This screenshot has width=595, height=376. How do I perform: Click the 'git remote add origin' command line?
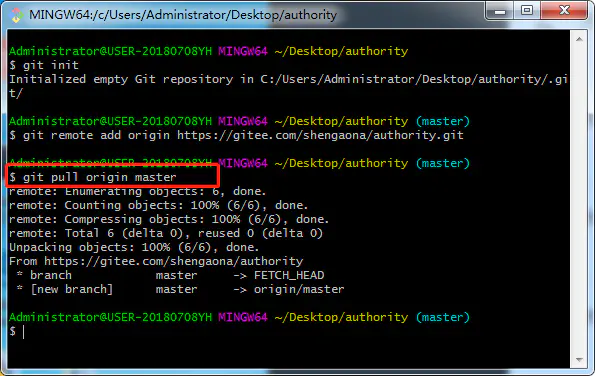click(x=236, y=135)
